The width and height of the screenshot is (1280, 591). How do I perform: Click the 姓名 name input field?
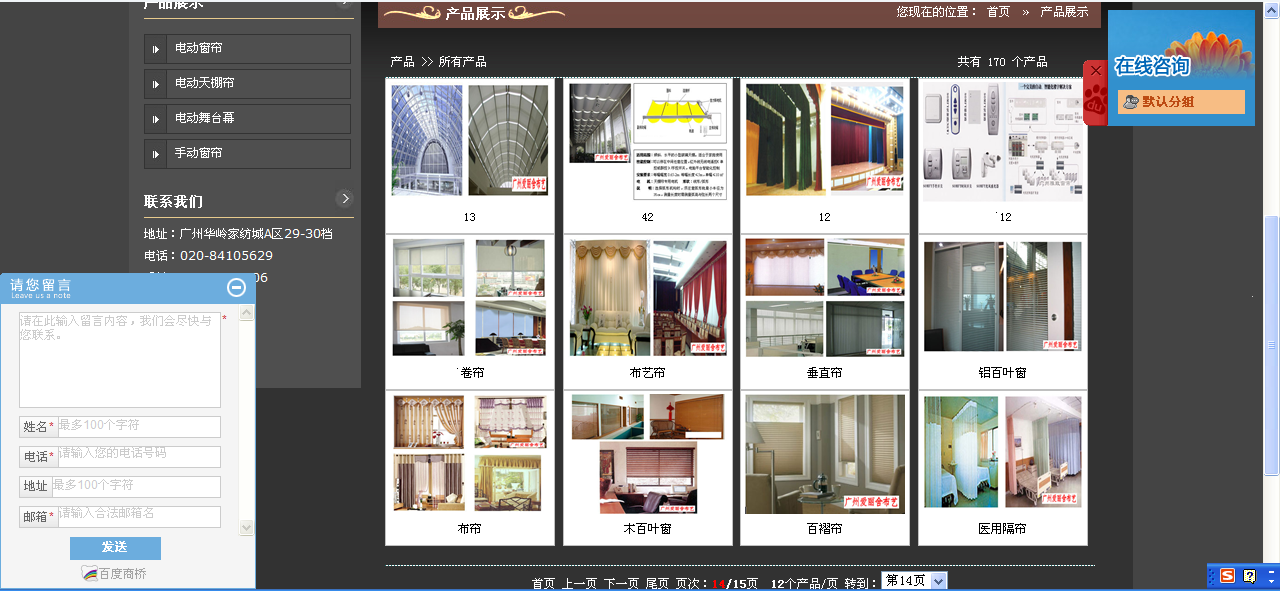click(138, 427)
